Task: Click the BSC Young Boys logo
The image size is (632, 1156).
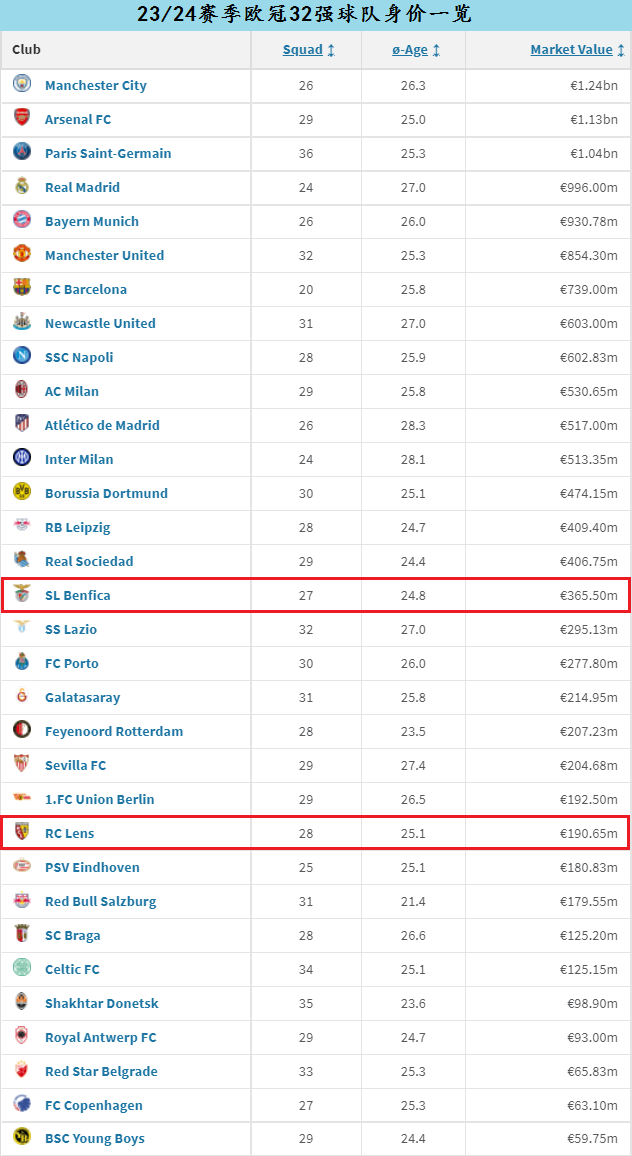Action: coord(22,1138)
